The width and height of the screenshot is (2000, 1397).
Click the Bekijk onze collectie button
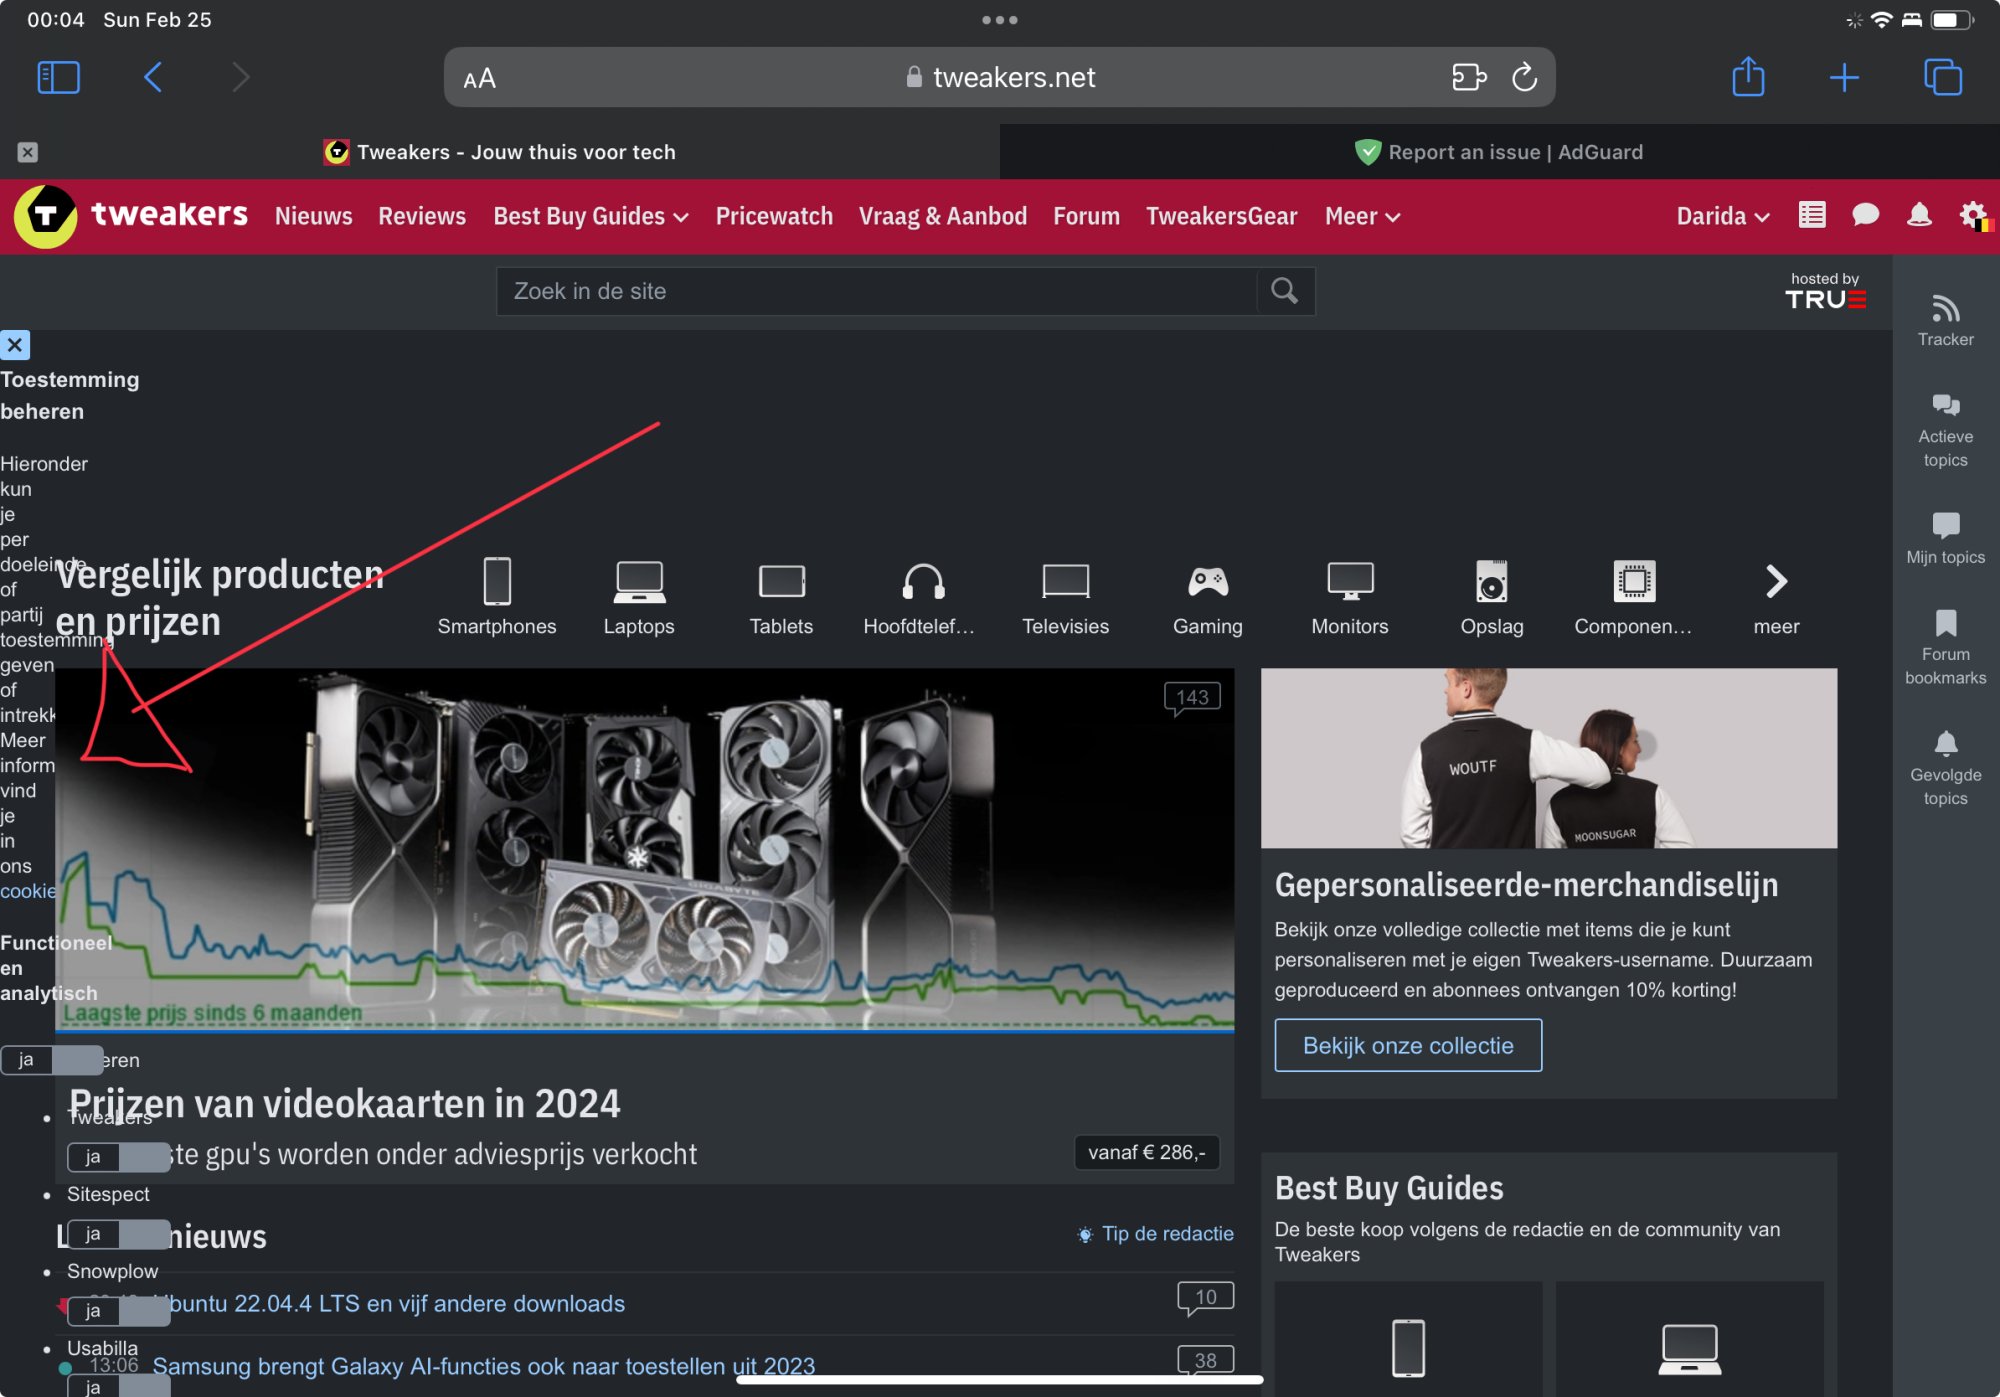(1407, 1045)
